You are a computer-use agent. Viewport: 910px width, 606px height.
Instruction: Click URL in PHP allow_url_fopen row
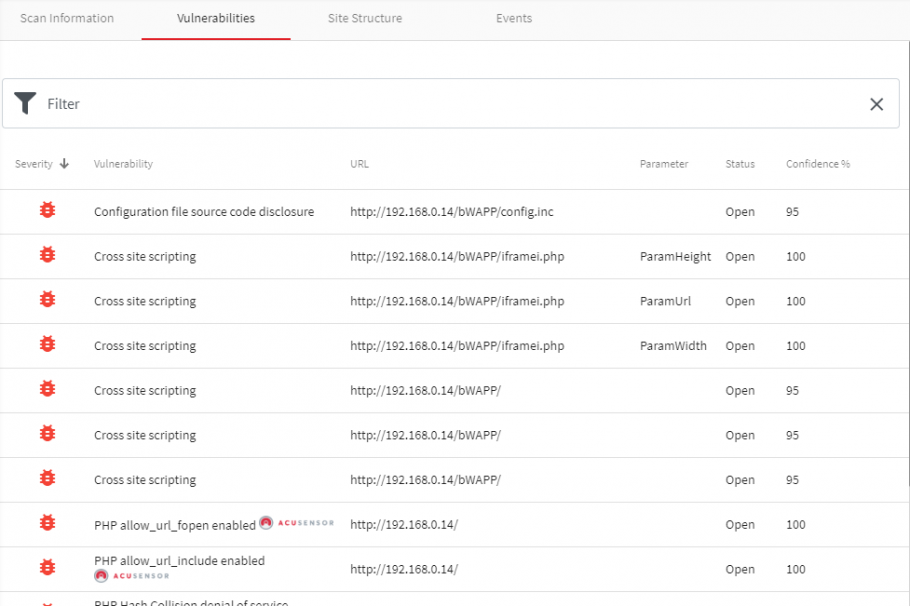[x=404, y=525]
